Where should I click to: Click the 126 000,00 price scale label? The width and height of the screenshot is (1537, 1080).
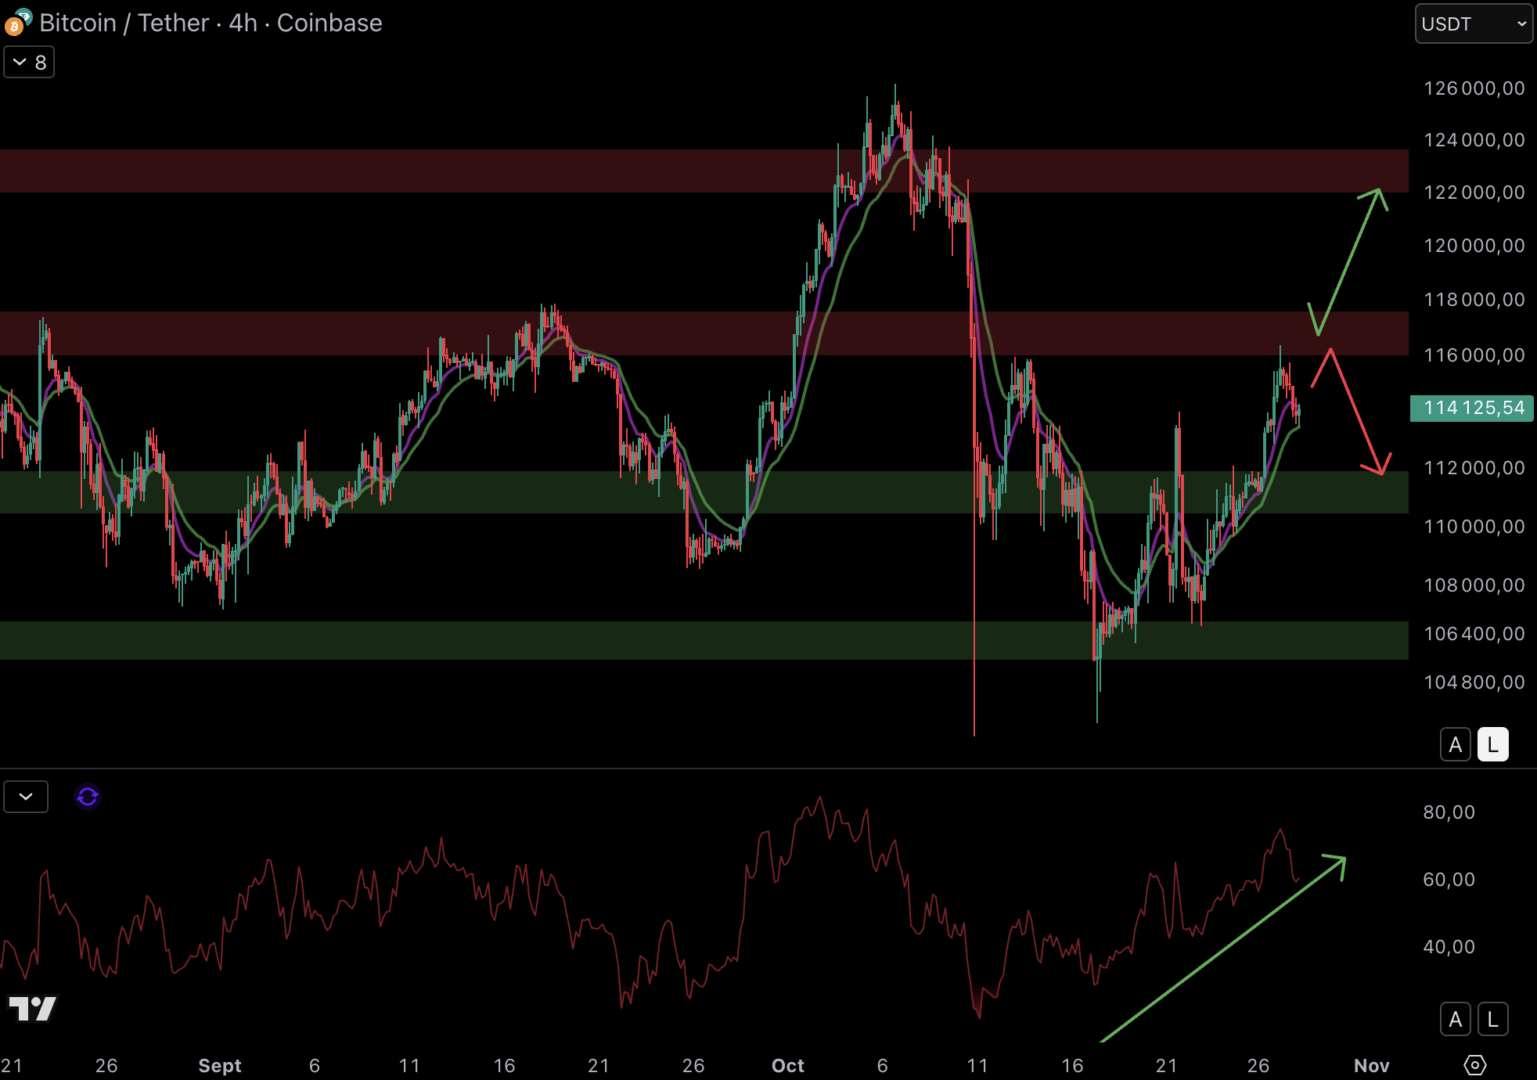pos(1473,88)
